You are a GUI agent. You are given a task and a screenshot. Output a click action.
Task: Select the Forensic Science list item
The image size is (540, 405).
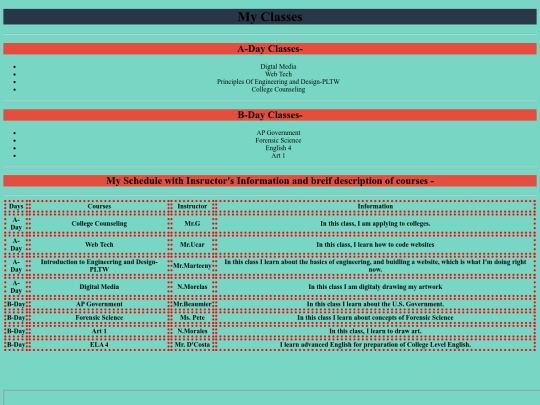(x=278, y=140)
